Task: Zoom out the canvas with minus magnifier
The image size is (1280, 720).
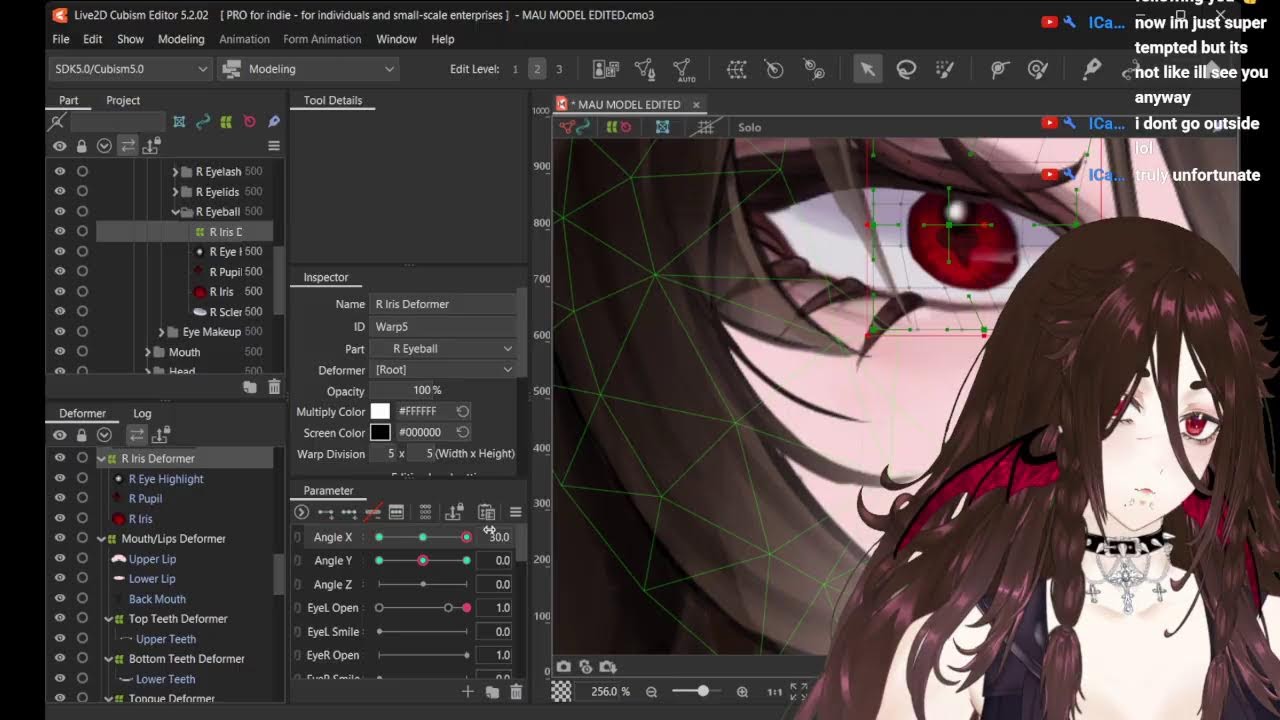Action: tap(651, 691)
